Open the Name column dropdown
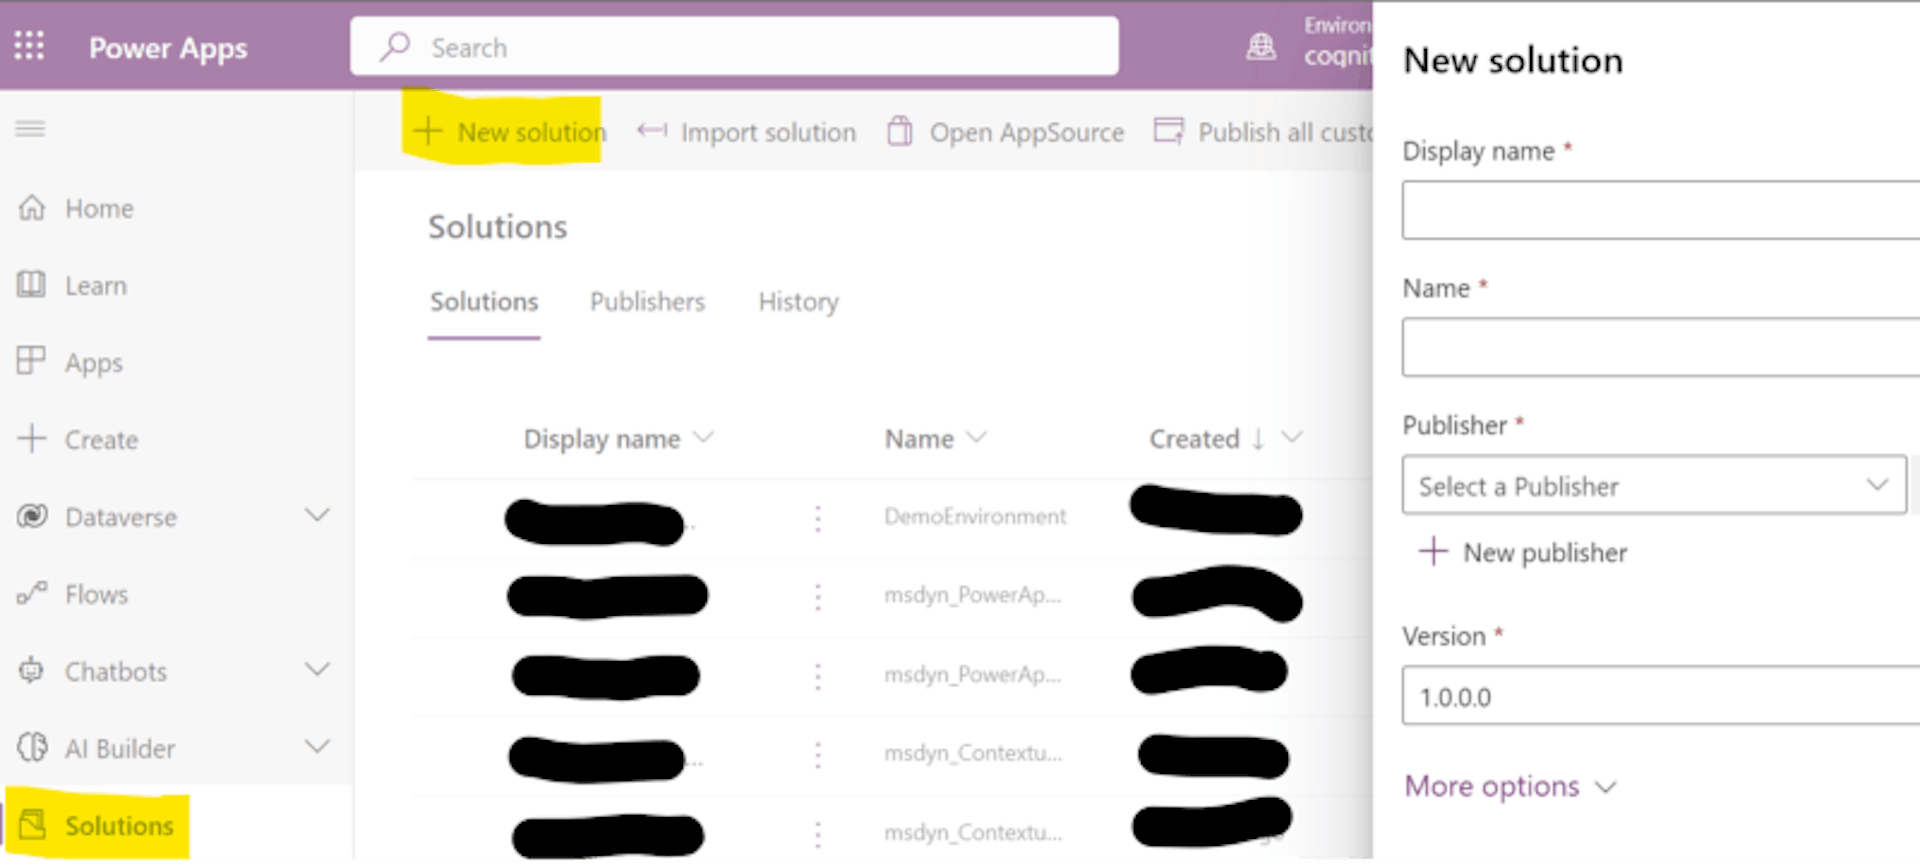 [977, 438]
